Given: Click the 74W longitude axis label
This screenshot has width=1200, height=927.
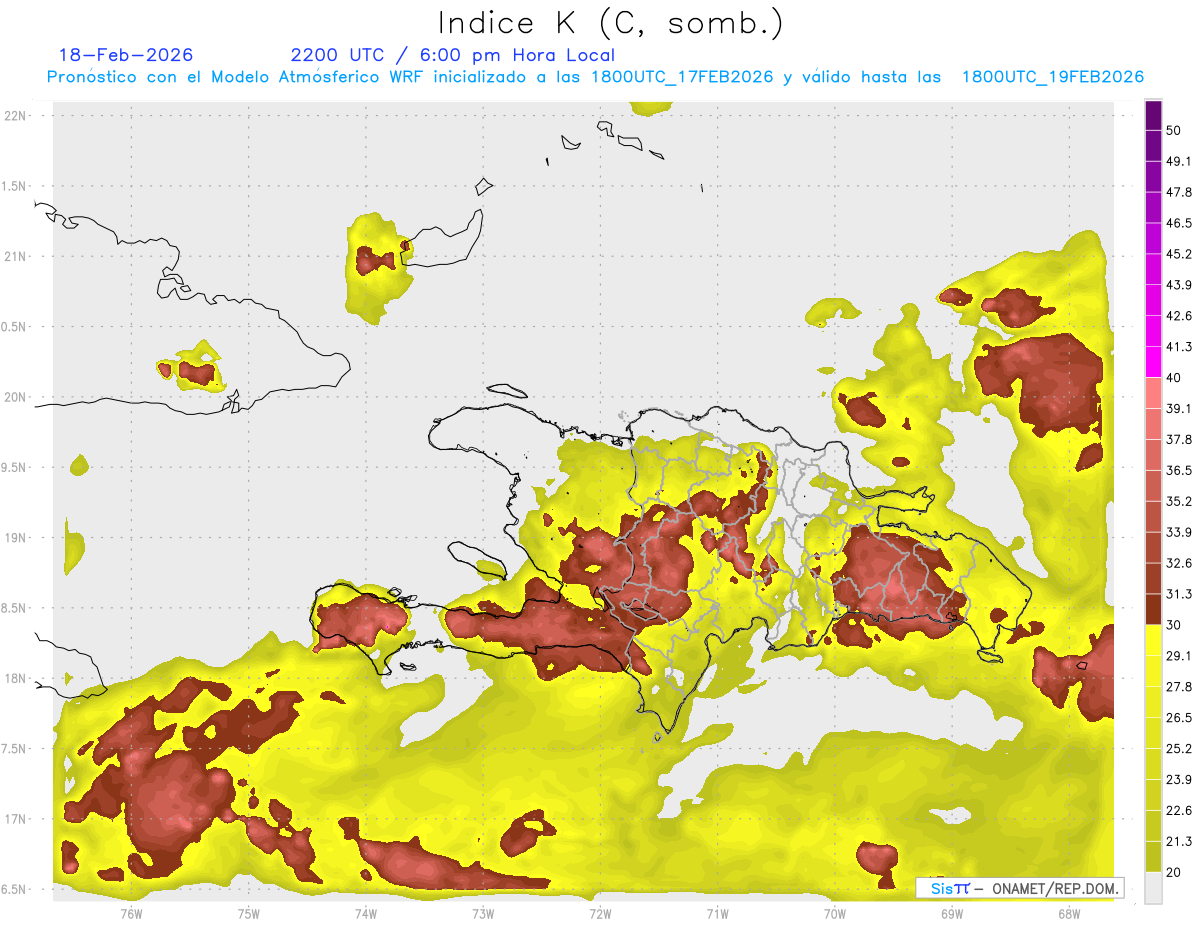Looking at the screenshot, I should pos(365,913).
